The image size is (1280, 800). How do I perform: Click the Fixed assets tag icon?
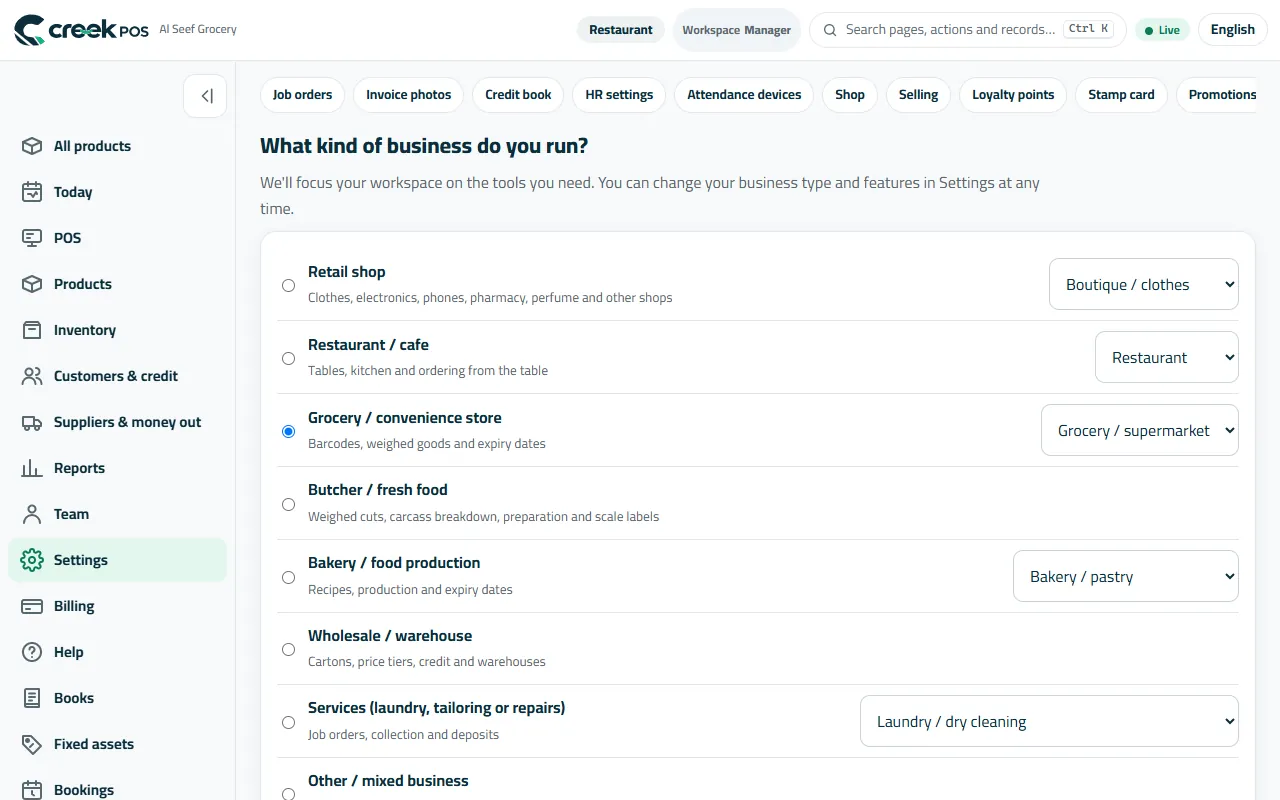(x=32, y=744)
